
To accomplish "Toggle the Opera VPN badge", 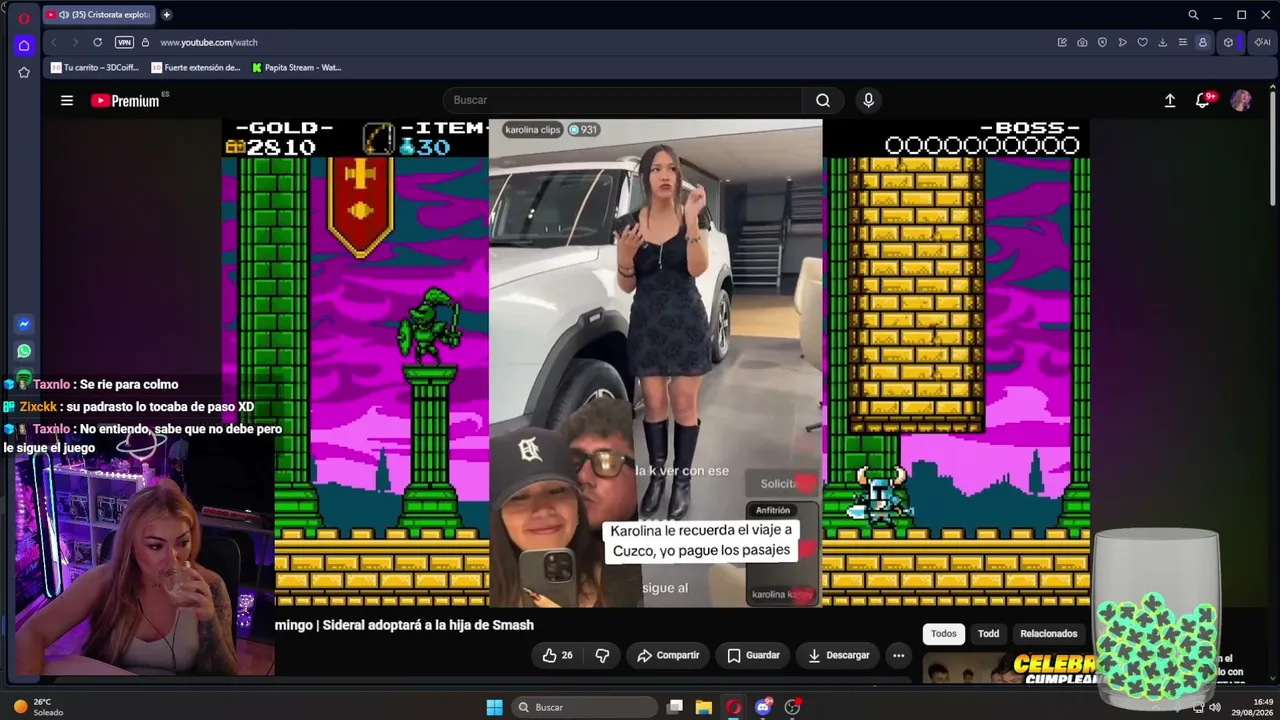I will coord(124,42).
